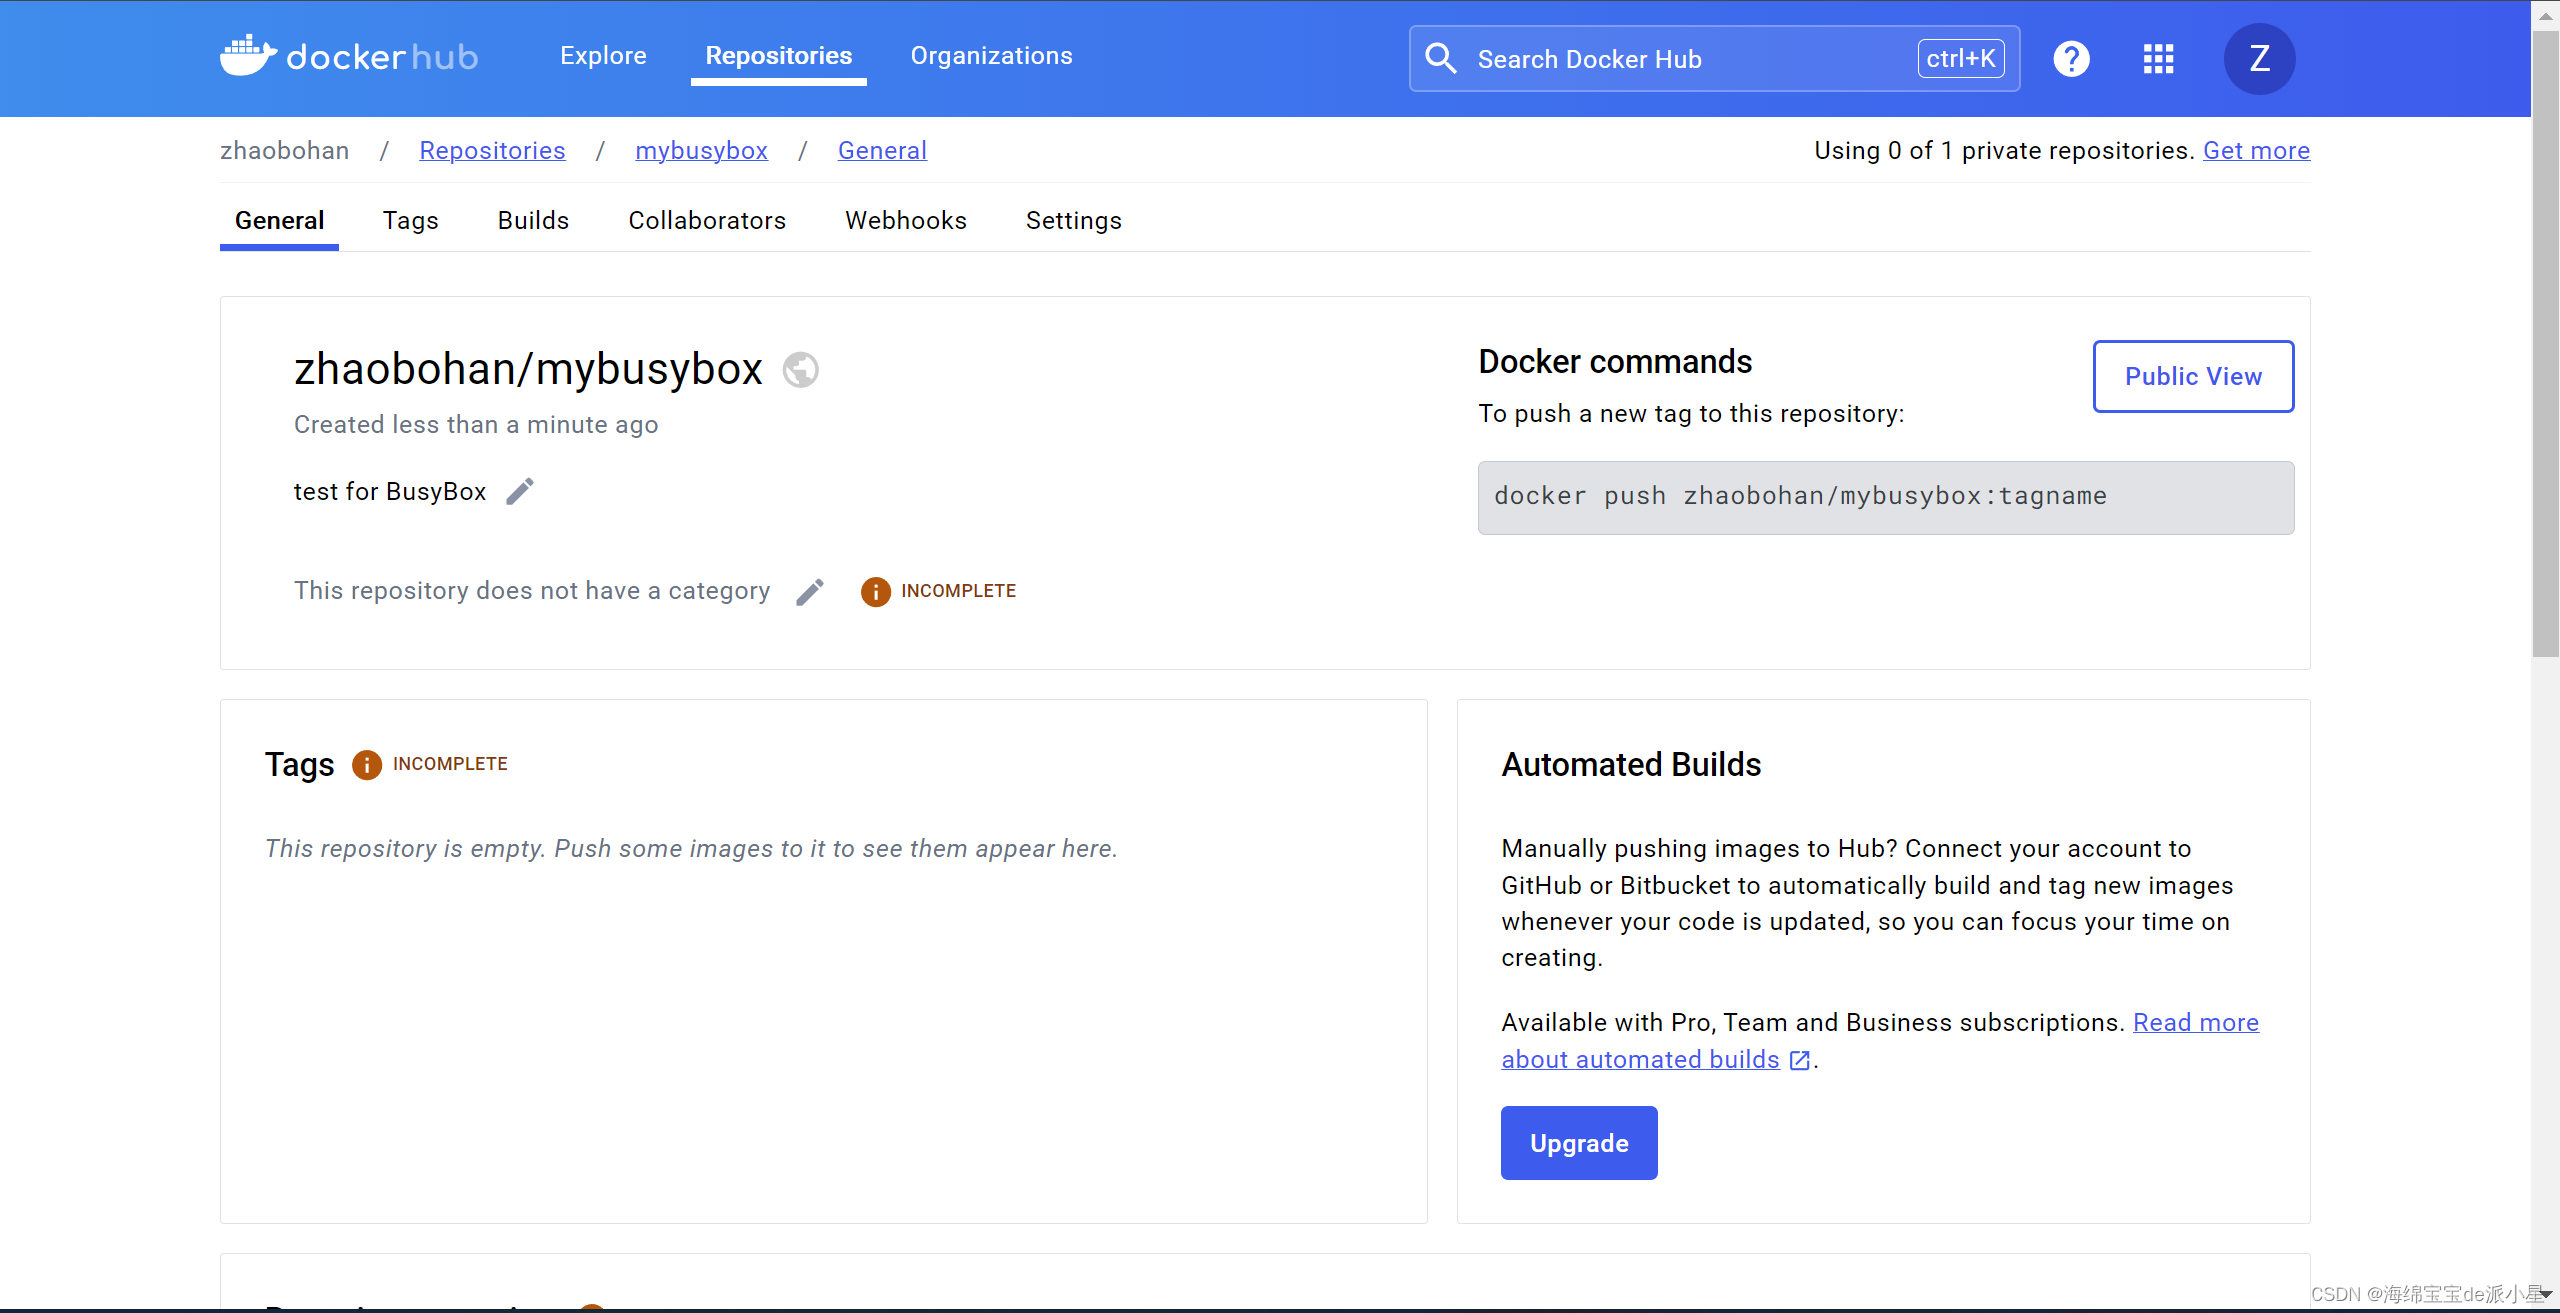Switch to the Tags tab
This screenshot has height=1313, width=2560.
coord(411,221)
